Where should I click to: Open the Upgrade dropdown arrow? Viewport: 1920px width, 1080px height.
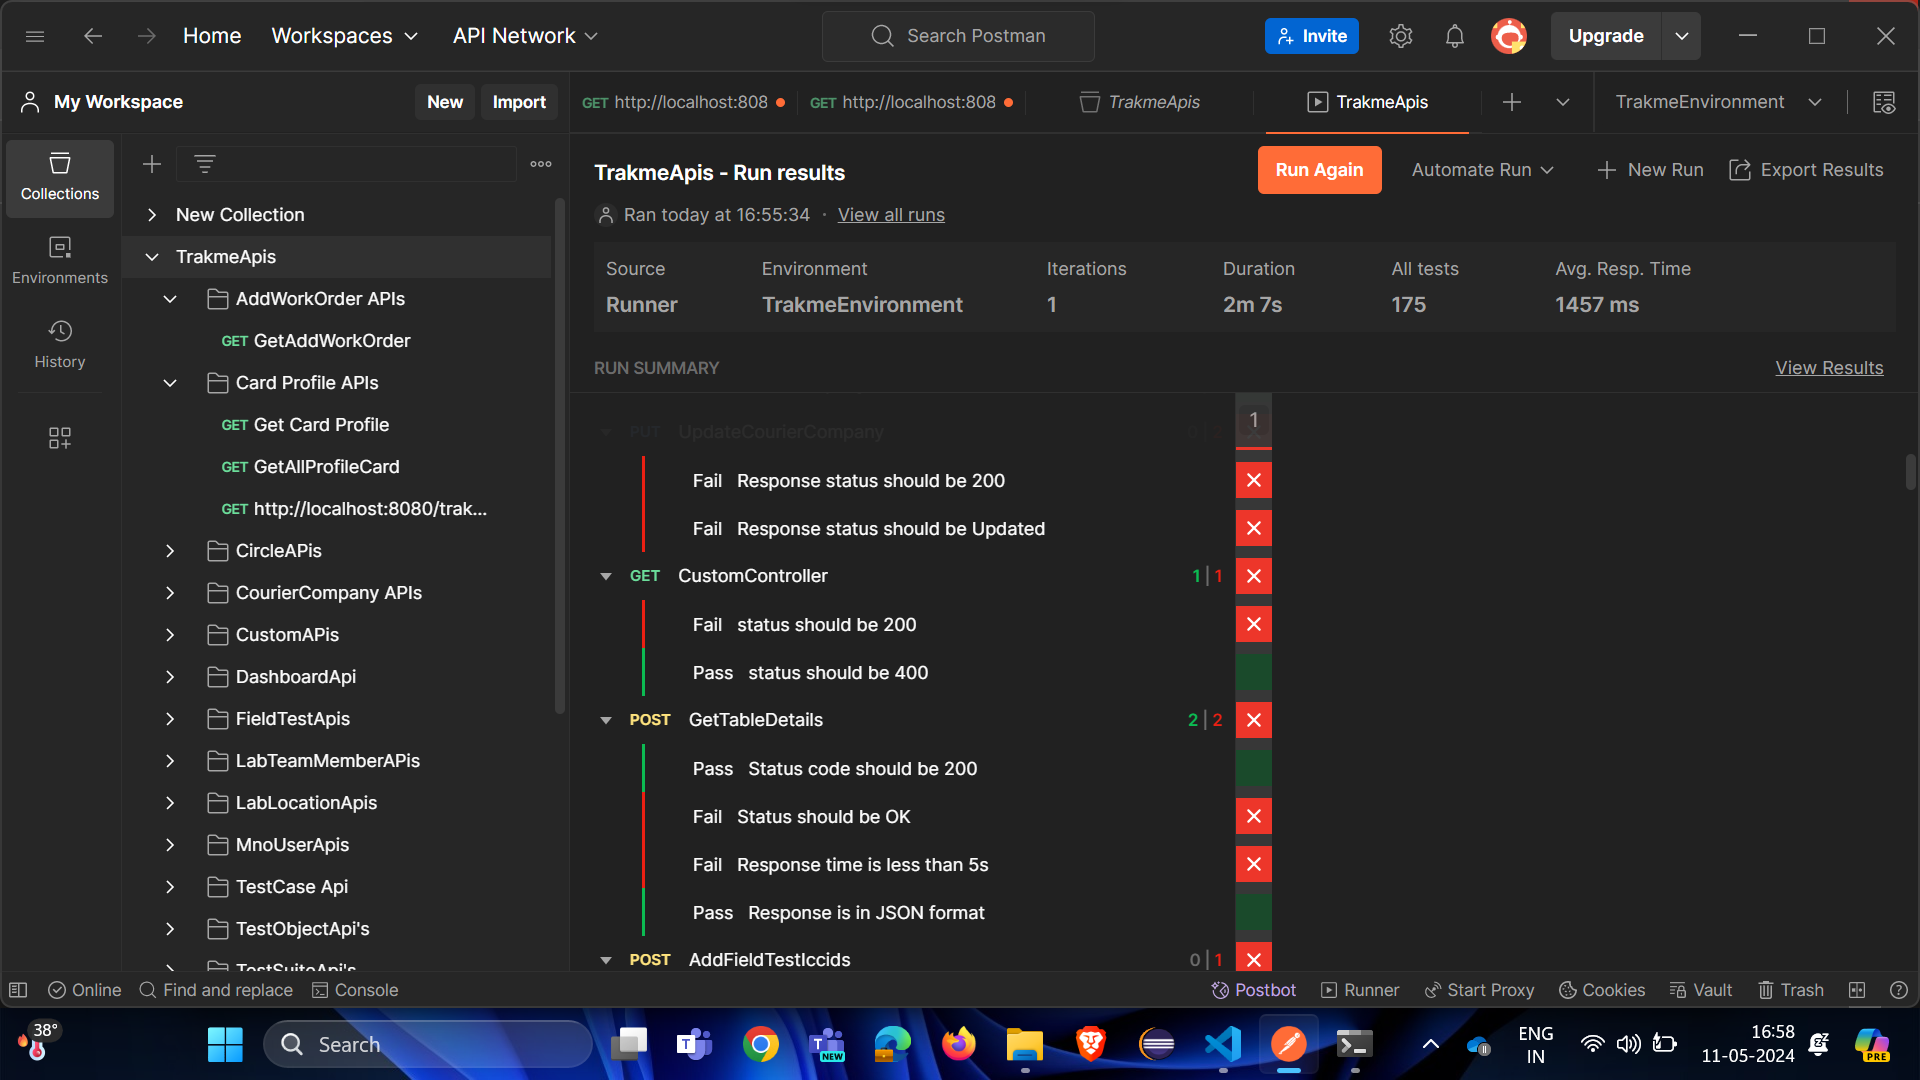click(1682, 36)
